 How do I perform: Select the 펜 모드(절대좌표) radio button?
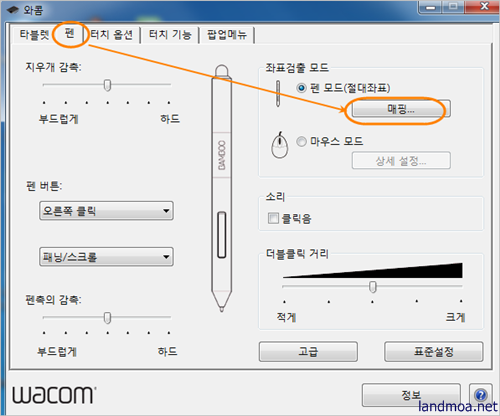click(301, 88)
